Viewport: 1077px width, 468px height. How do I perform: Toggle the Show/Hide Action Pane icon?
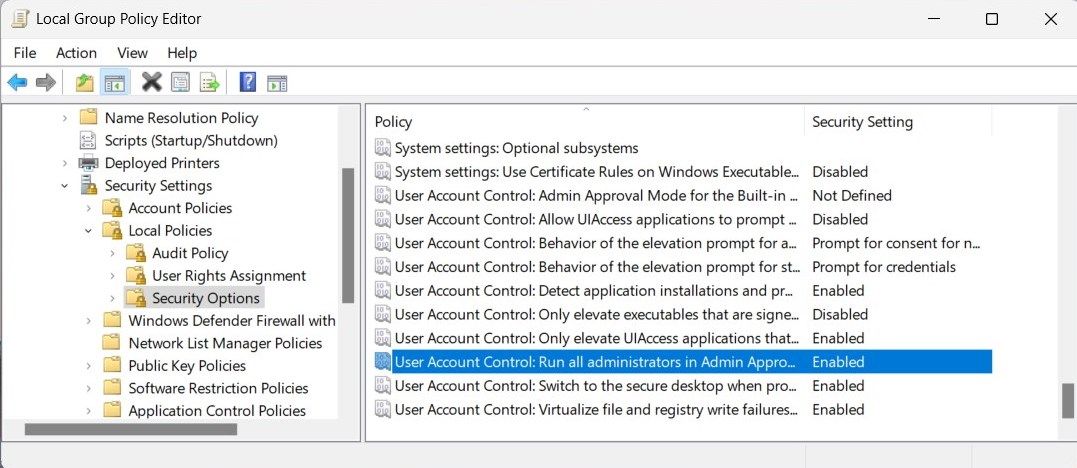[277, 82]
